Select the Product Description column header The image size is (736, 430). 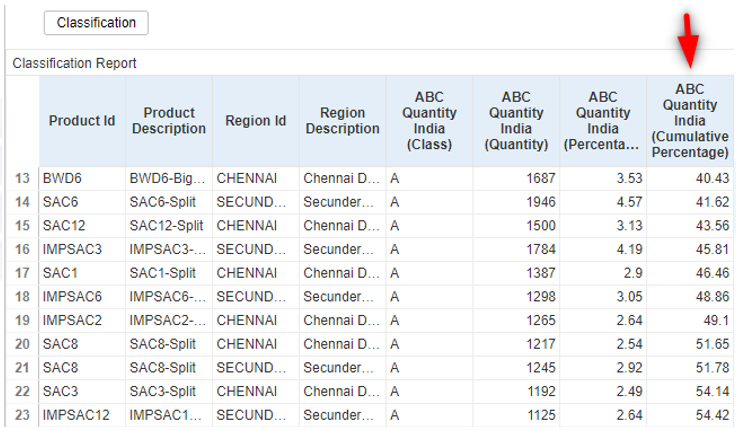point(168,121)
